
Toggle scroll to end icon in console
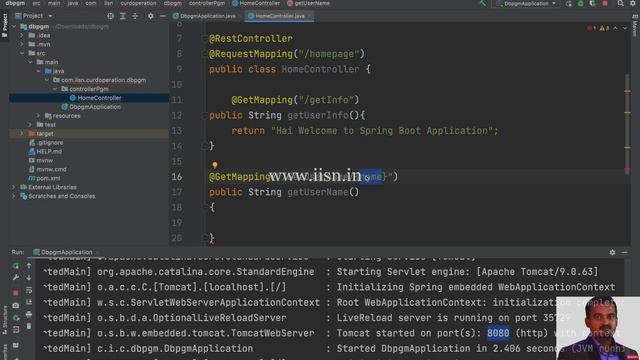29,302
